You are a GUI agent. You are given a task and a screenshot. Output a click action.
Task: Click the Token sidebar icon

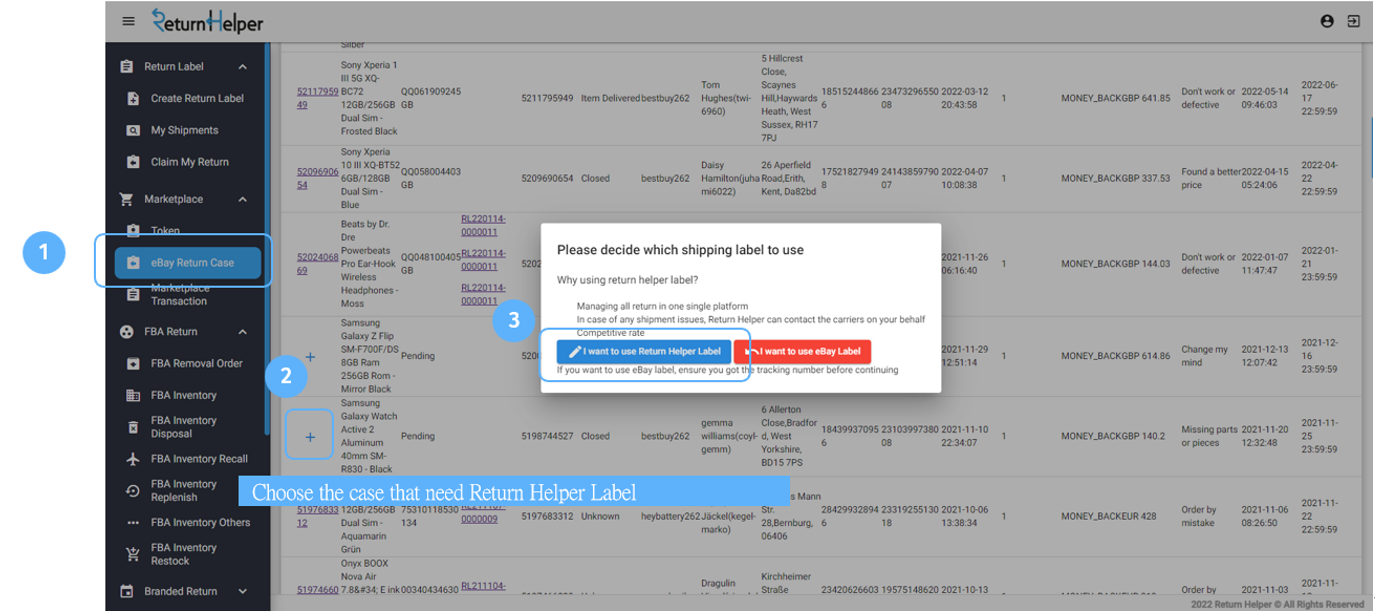tap(133, 230)
